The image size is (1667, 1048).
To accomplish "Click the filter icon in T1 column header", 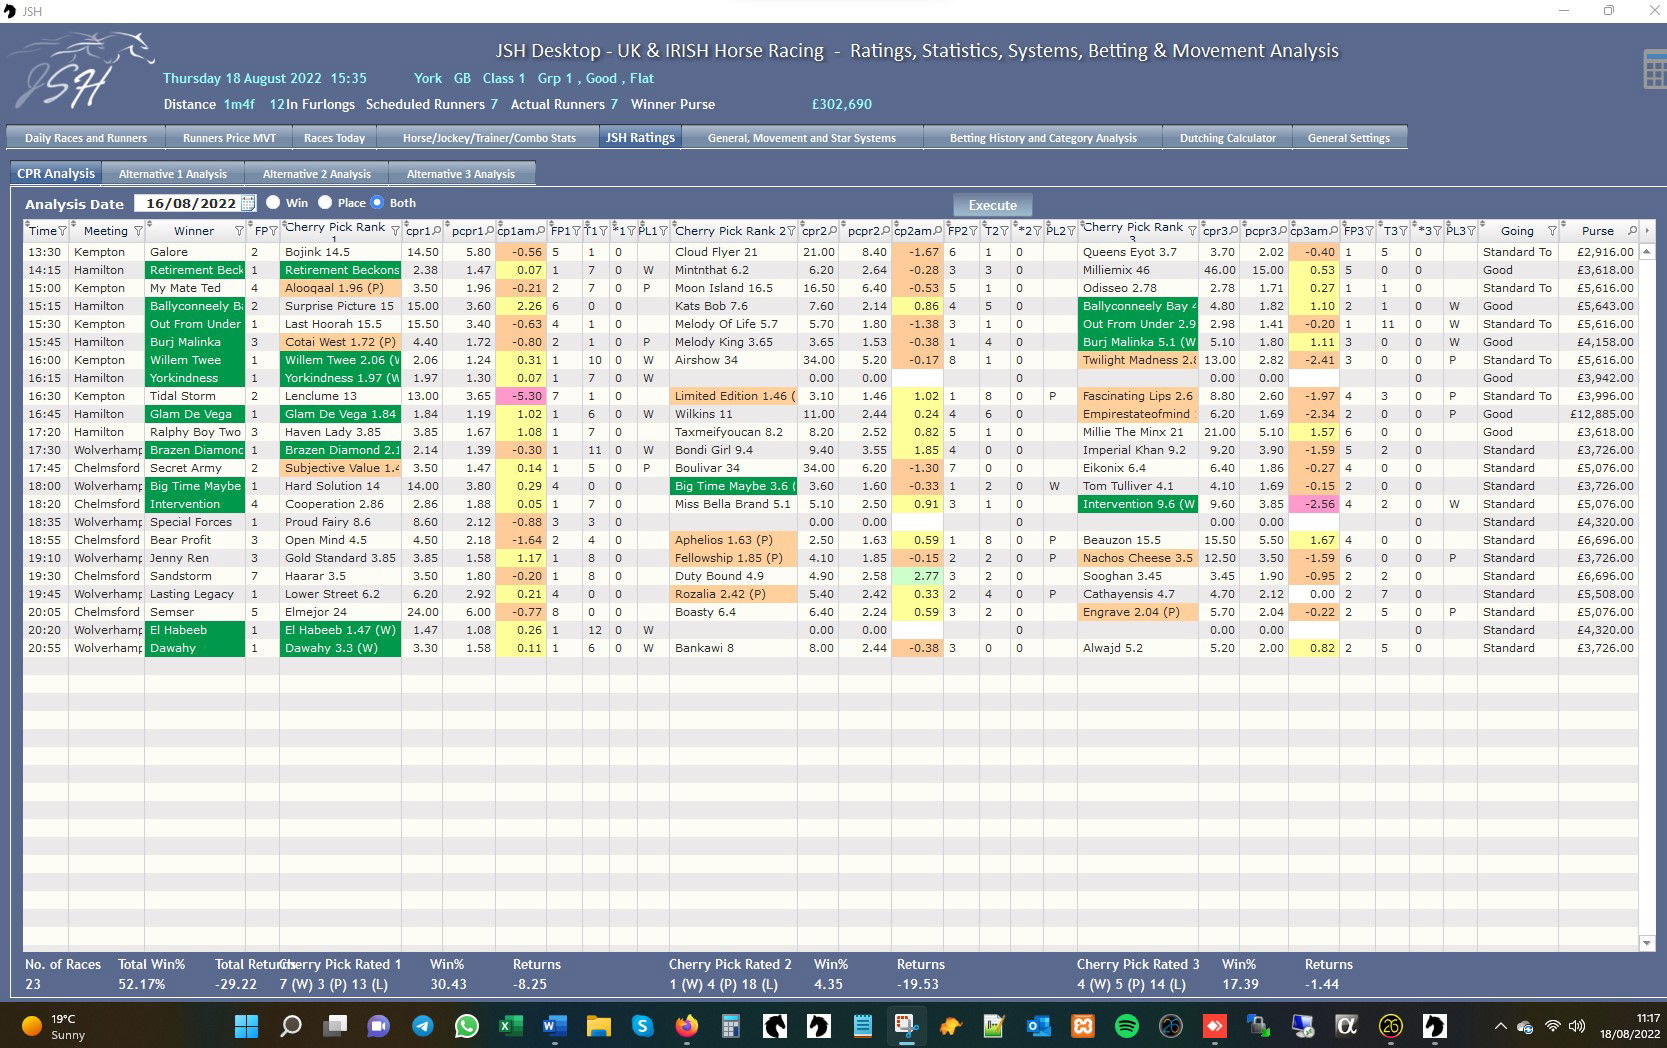I will [603, 231].
